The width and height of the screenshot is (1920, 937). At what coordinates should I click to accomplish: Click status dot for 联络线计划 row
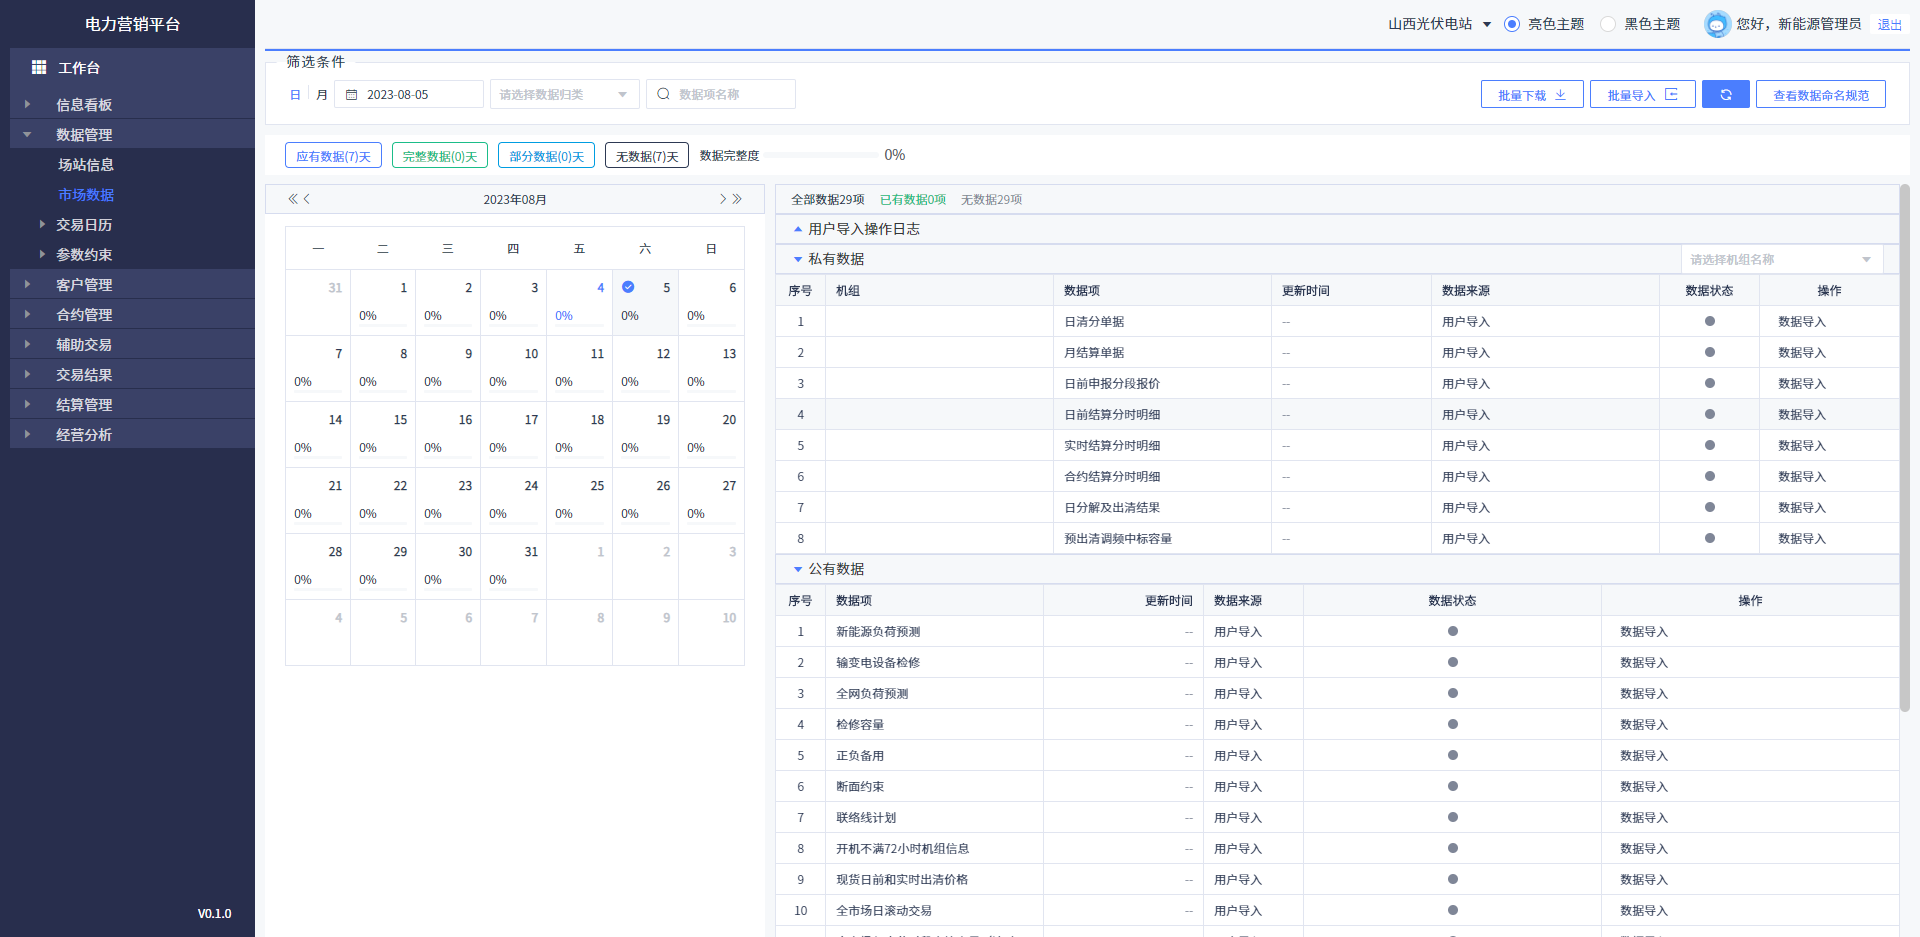coord(1453,817)
